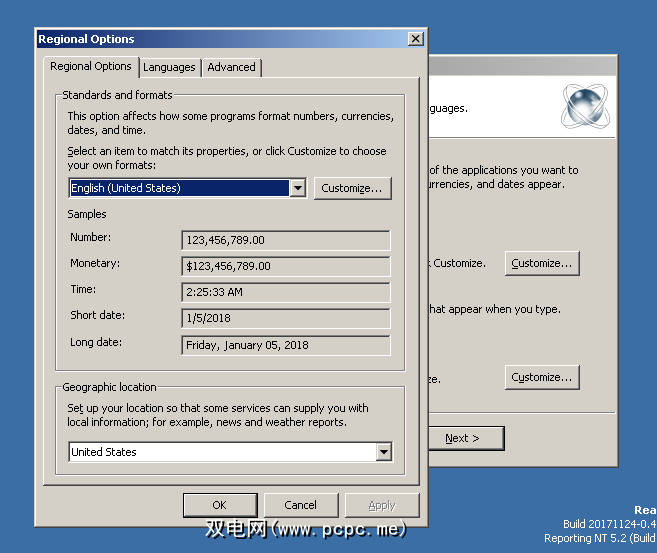The height and width of the screenshot is (553, 657).
Task: Click Customize next to the format dropdown
Action: pos(352,188)
